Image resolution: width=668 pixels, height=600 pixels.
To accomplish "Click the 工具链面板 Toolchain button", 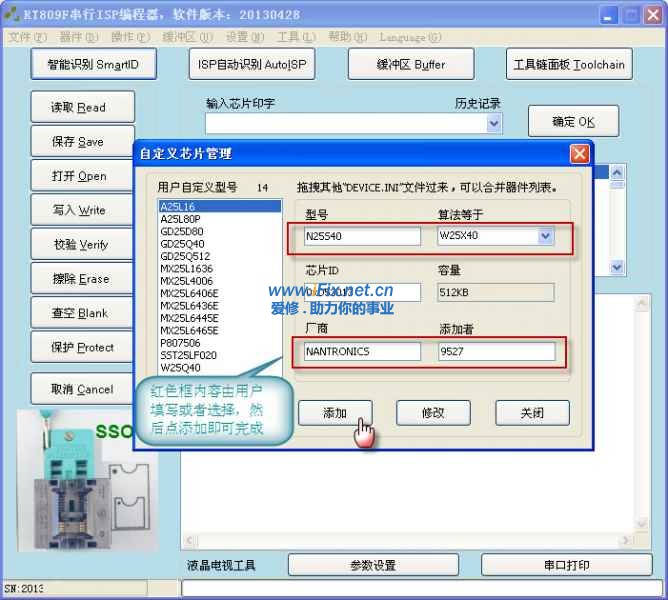I will pyautogui.click(x=568, y=65).
